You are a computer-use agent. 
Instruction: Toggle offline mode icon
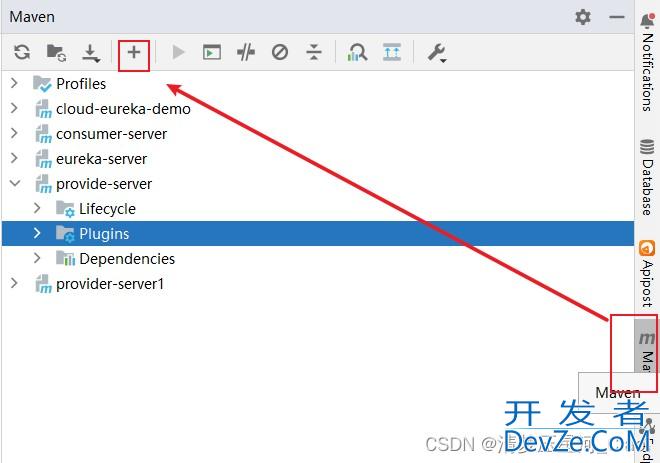pos(246,53)
